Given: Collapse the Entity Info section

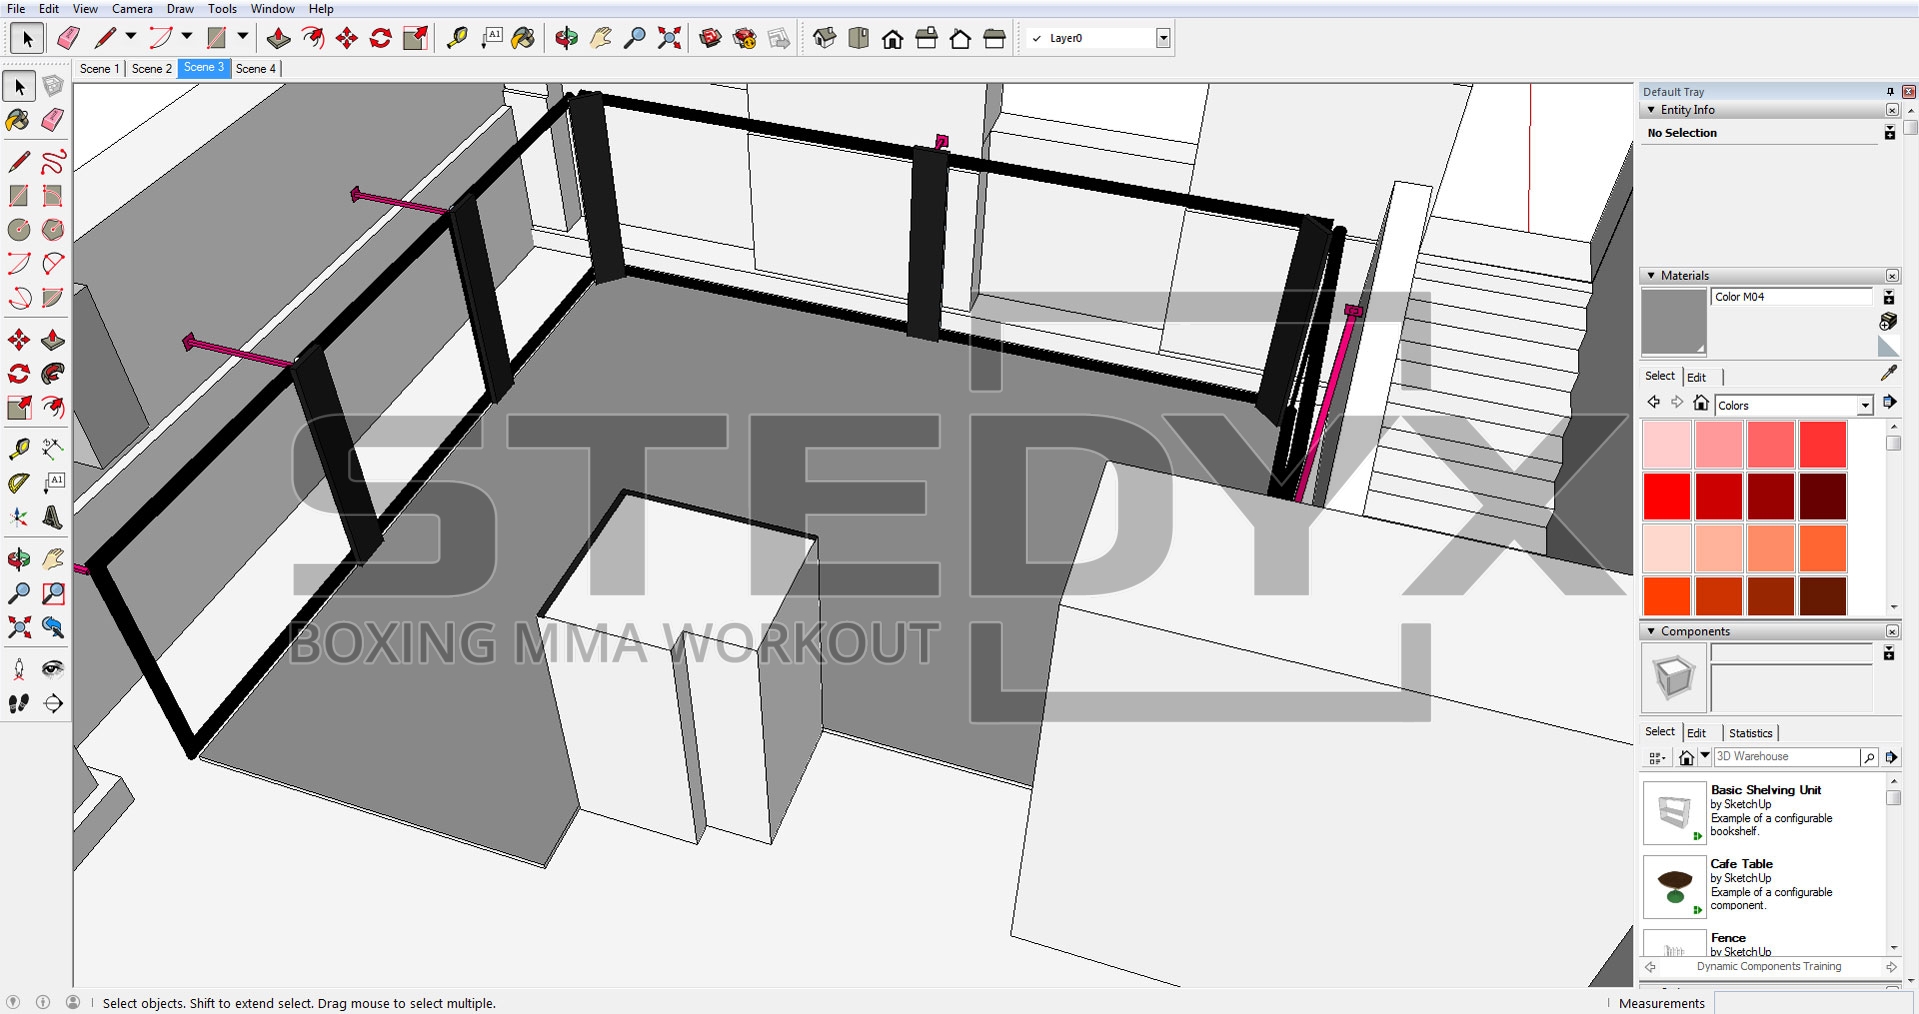Looking at the screenshot, I should [1651, 110].
